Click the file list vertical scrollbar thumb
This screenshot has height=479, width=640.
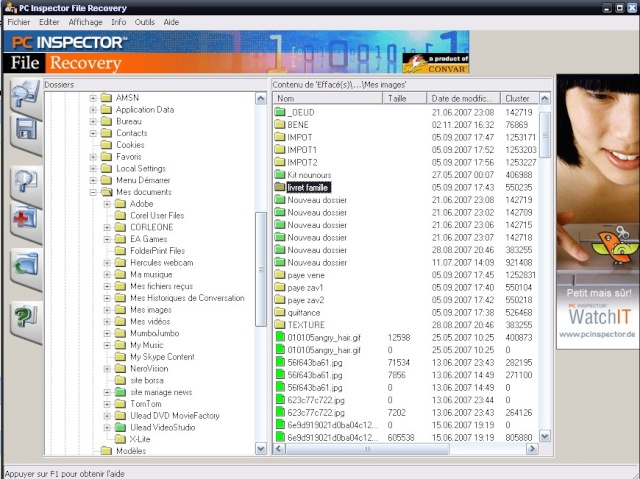(x=544, y=135)
